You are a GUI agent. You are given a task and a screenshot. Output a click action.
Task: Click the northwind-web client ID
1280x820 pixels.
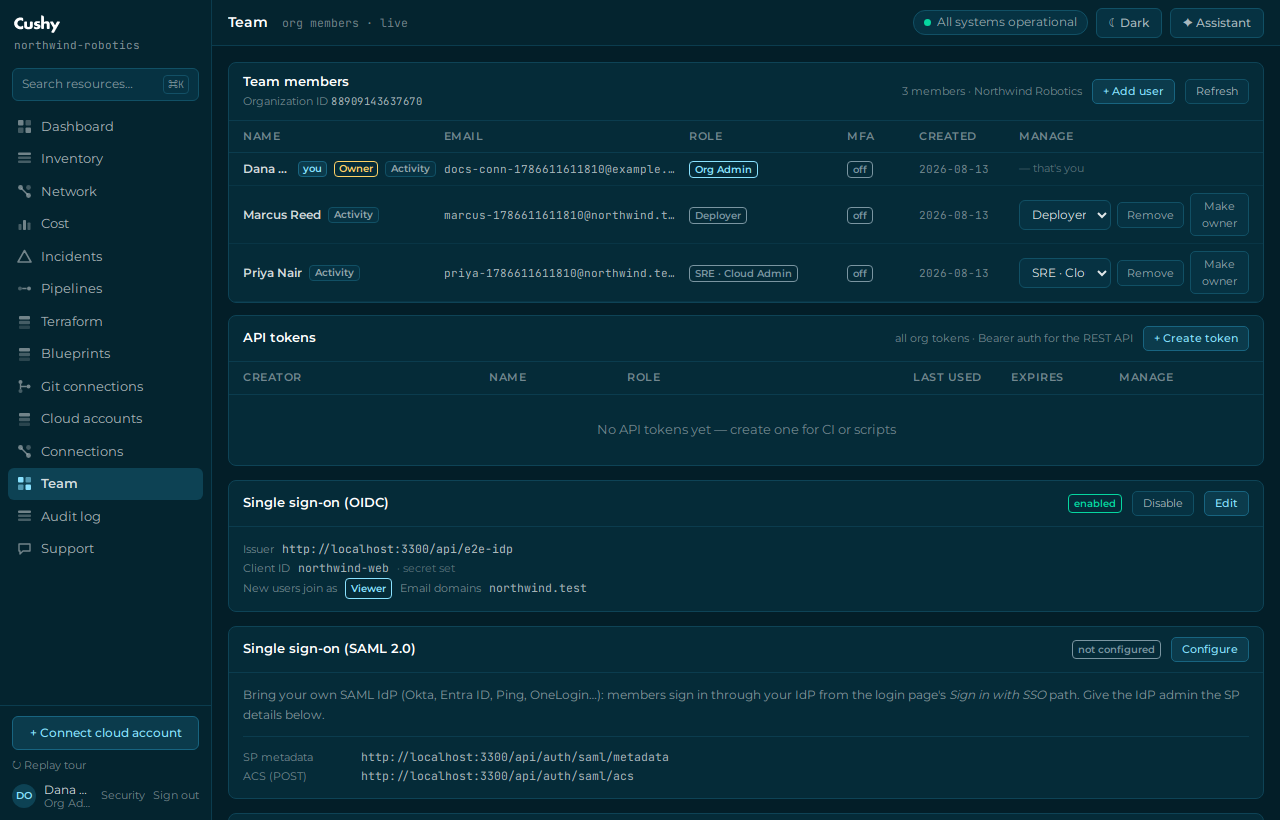(343, 568)
